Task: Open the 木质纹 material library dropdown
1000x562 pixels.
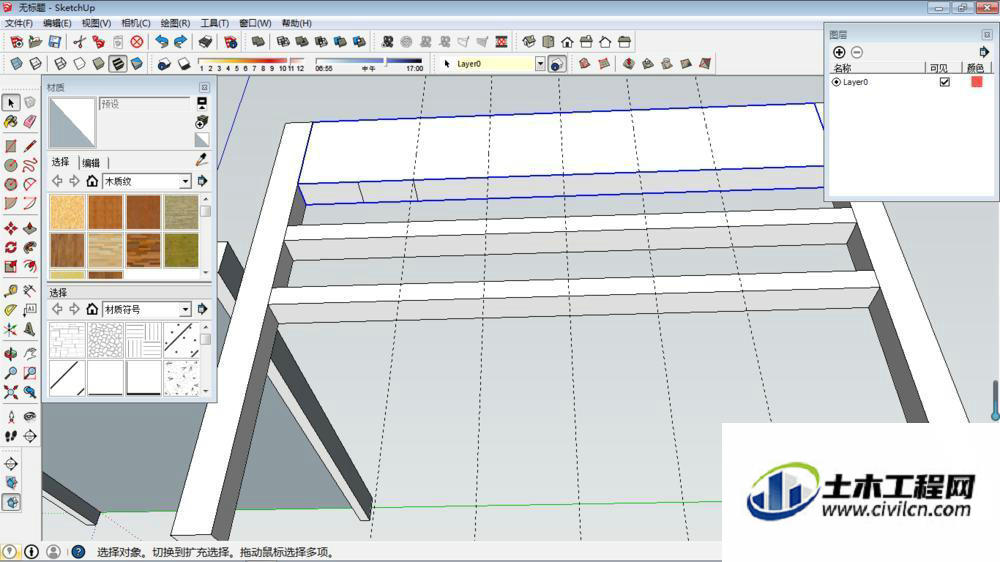Action: pos(185,181)
